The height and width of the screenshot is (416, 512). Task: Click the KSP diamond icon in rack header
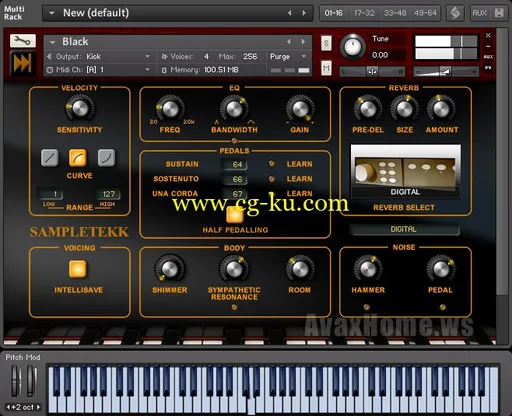coord(455,13)
